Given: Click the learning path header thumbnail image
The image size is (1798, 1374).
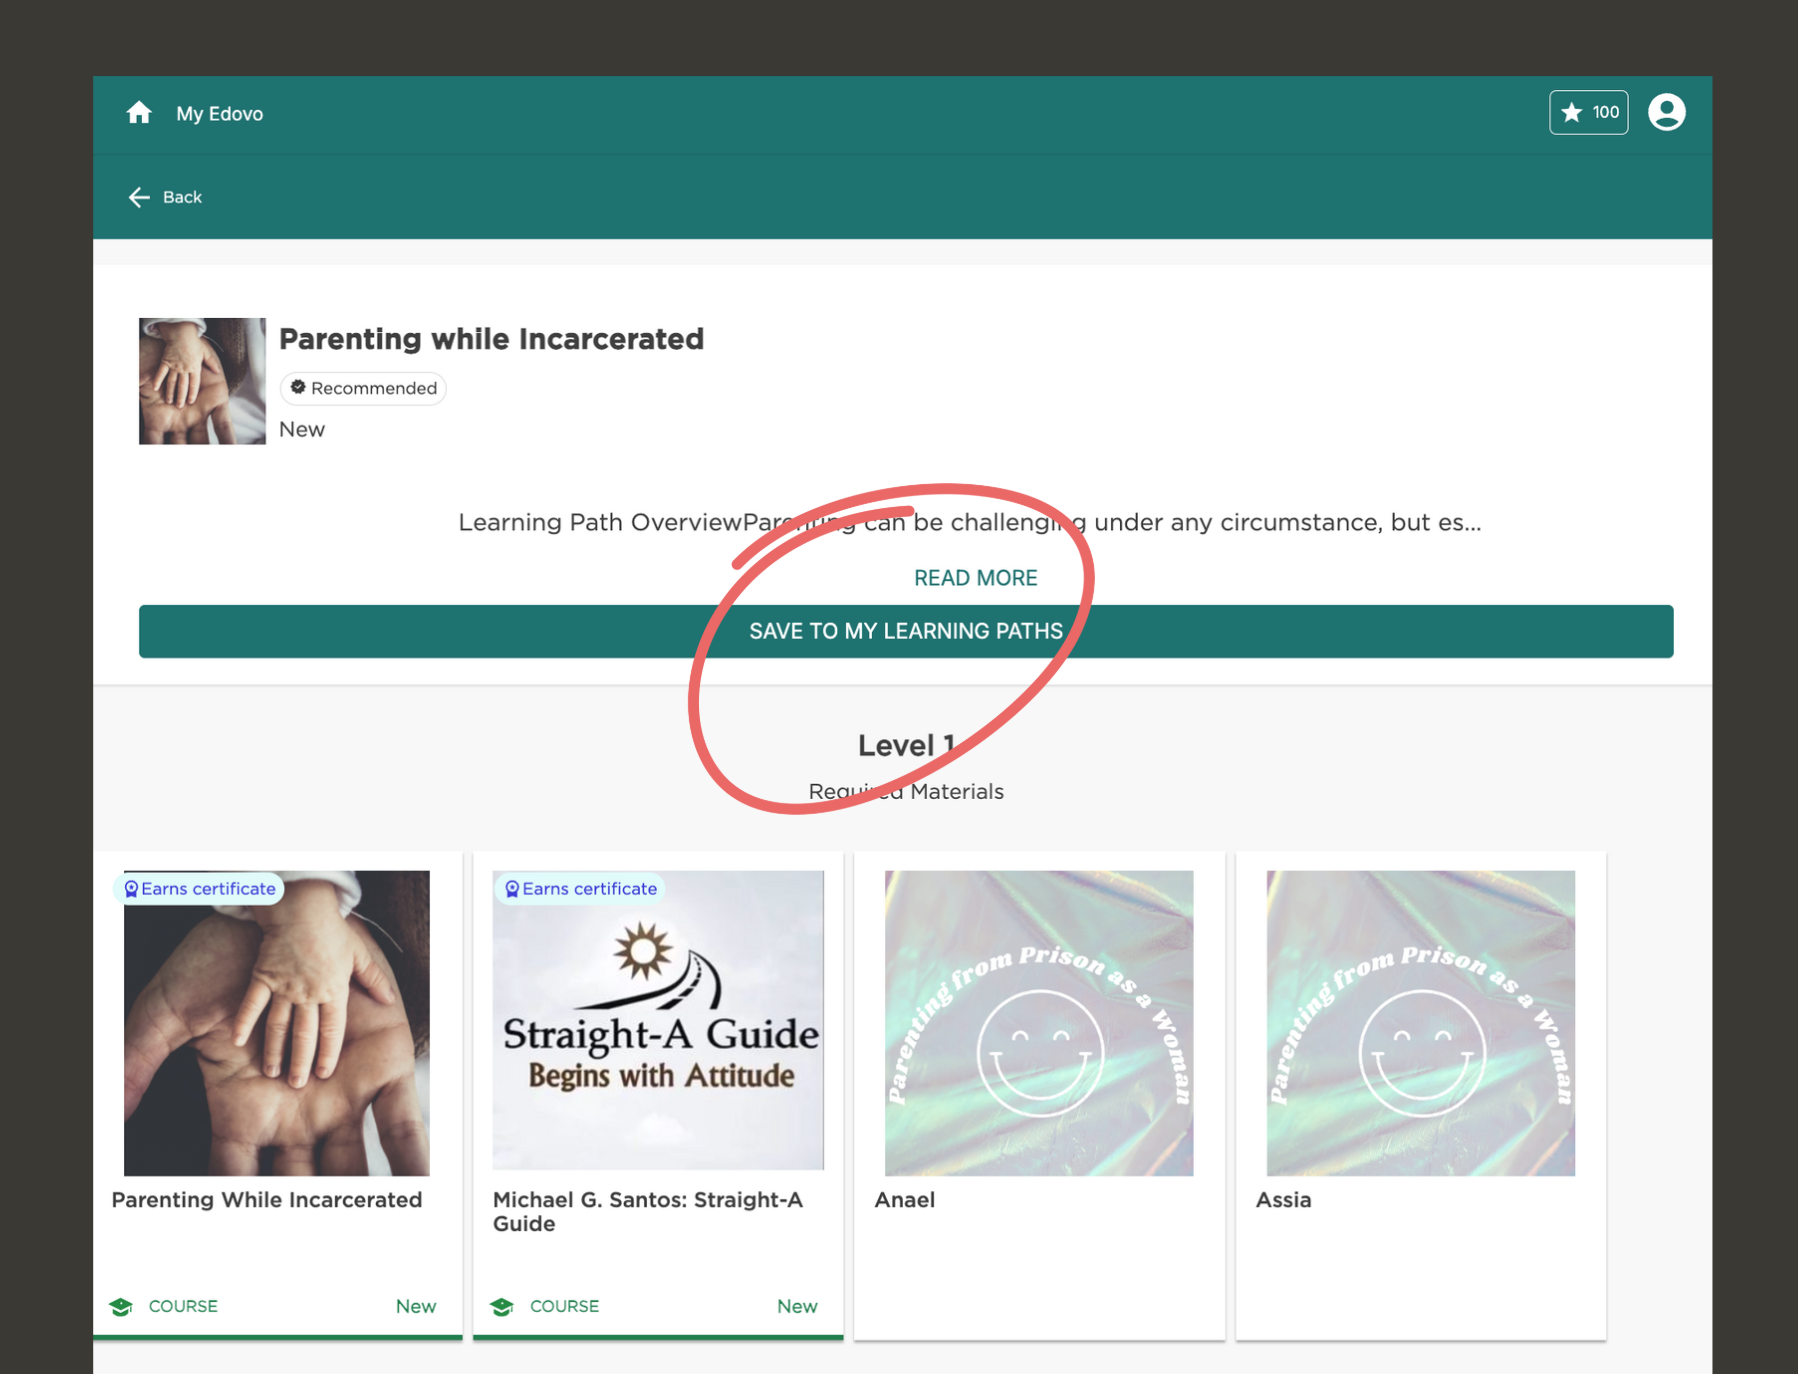Looking at the screenshot, I should pyautogui.click(x=202, y=381).
